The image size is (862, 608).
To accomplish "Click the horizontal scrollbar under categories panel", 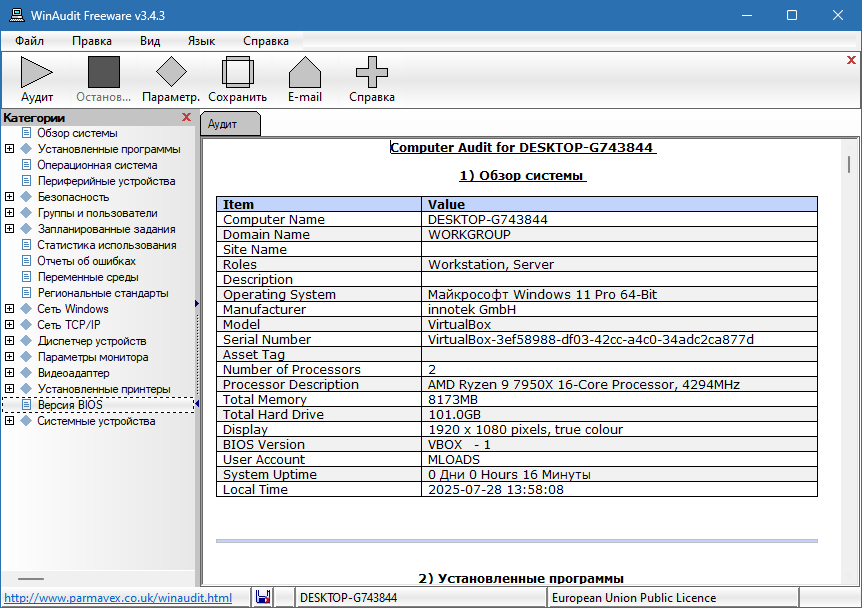I will point(31,579).
